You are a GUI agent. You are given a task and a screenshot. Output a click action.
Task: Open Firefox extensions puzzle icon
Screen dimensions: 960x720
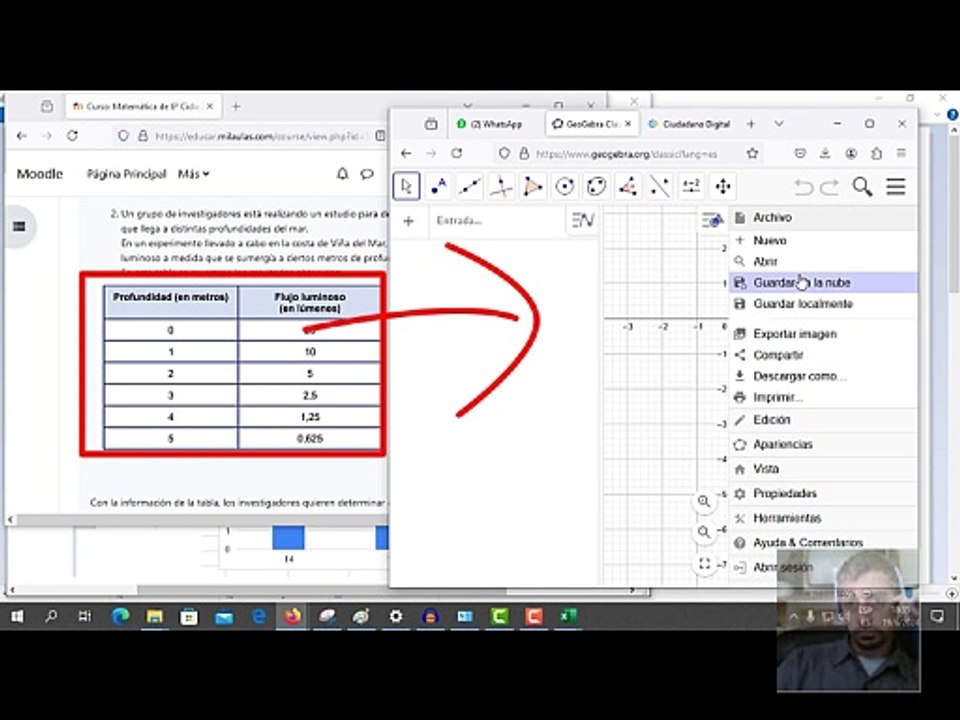[876, 154]
